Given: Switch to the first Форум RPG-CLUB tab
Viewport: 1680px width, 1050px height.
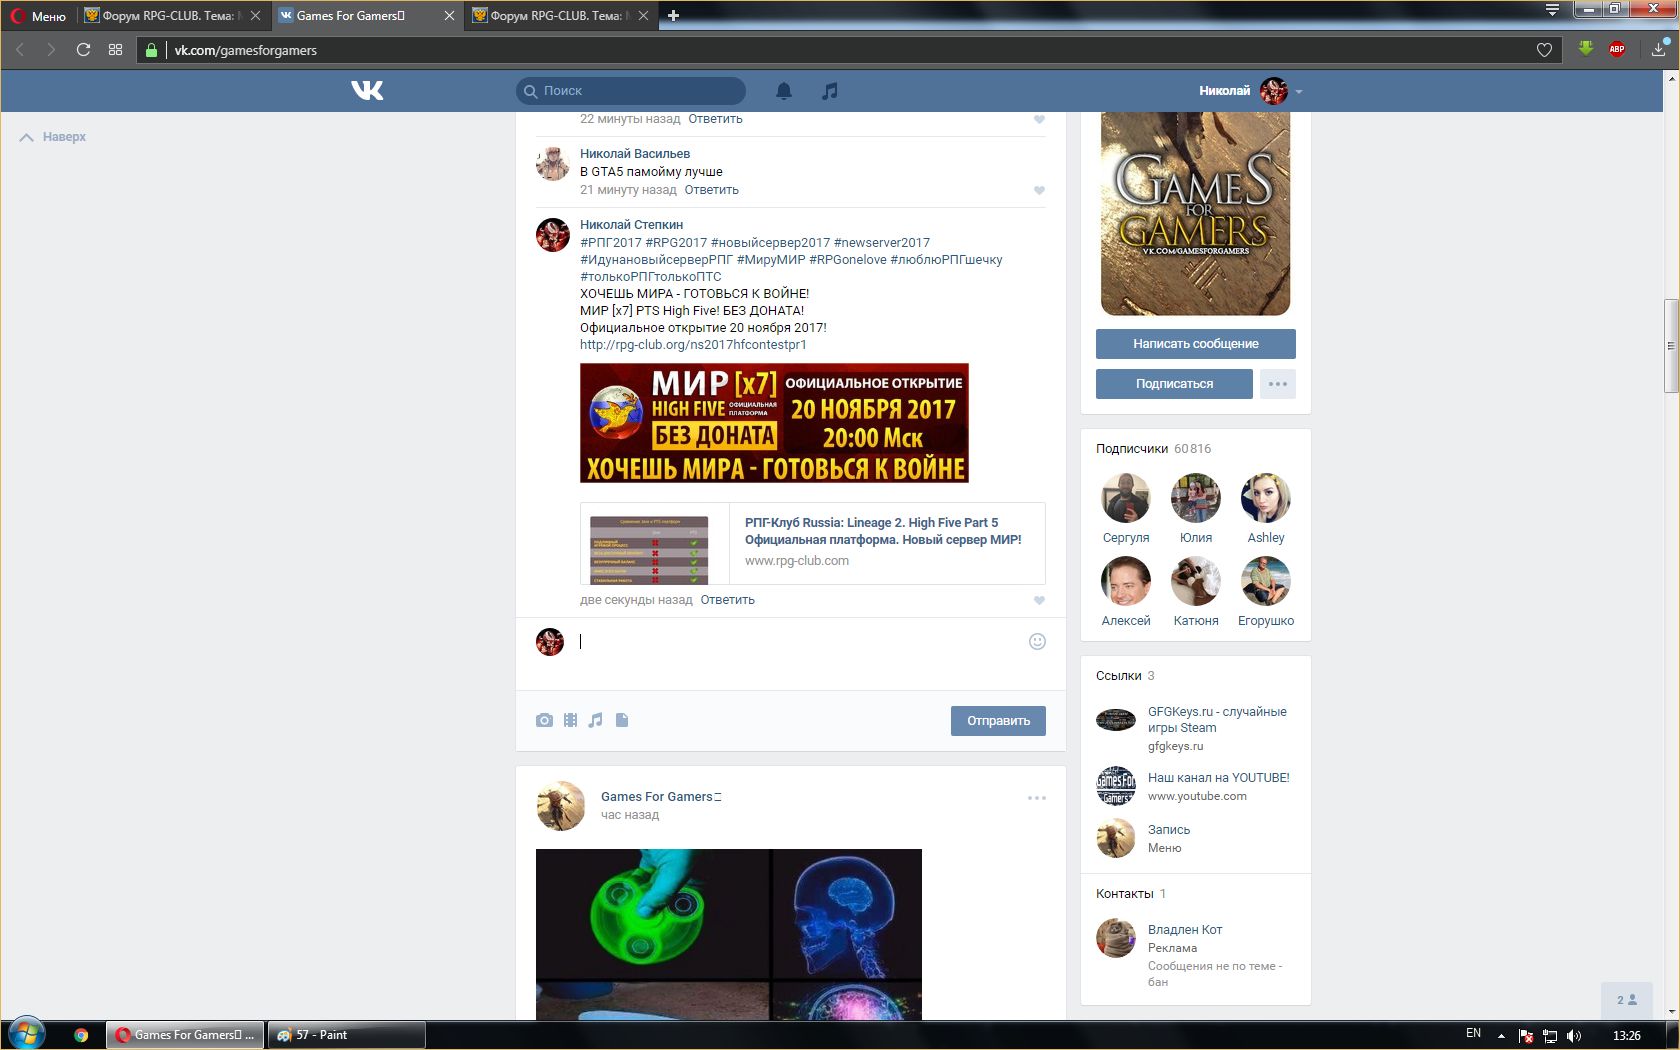Looking at the screenshot, I should (x=172, y=15).
